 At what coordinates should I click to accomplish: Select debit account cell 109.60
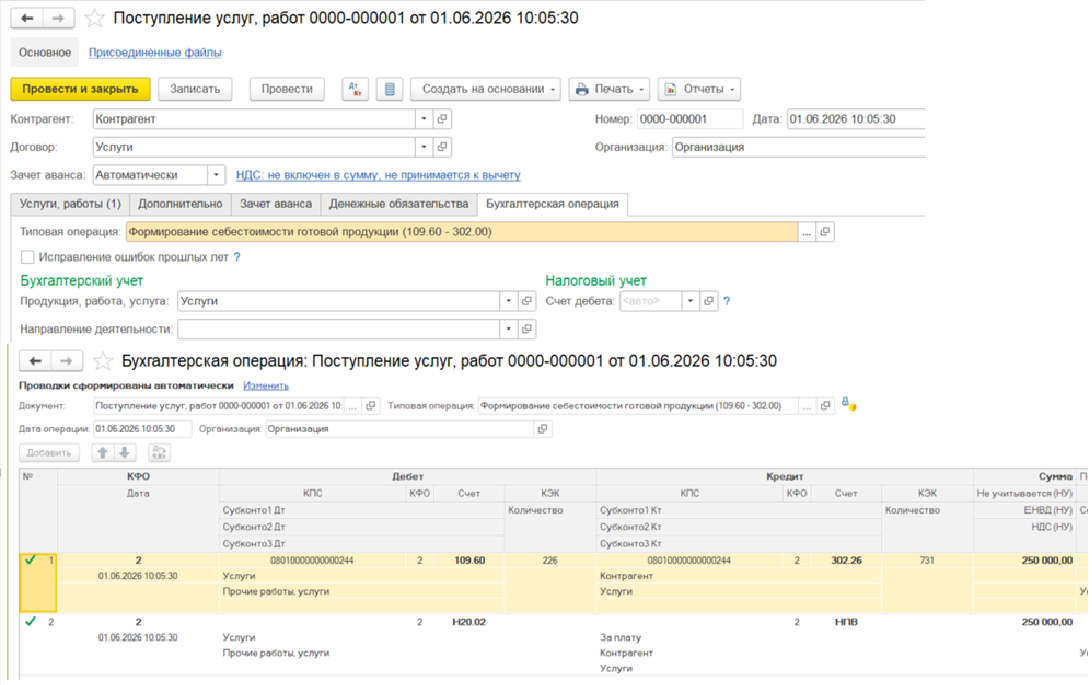(469, 560)
